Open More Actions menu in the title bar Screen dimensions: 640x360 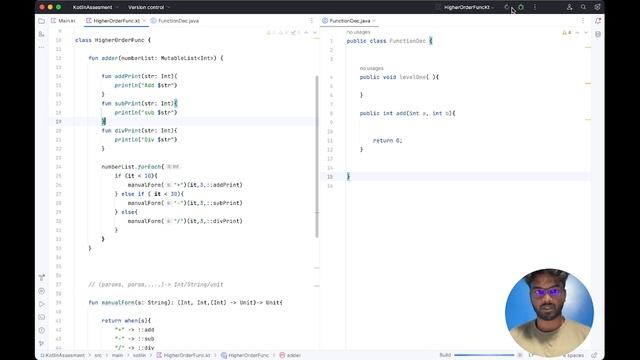[535, 7]
